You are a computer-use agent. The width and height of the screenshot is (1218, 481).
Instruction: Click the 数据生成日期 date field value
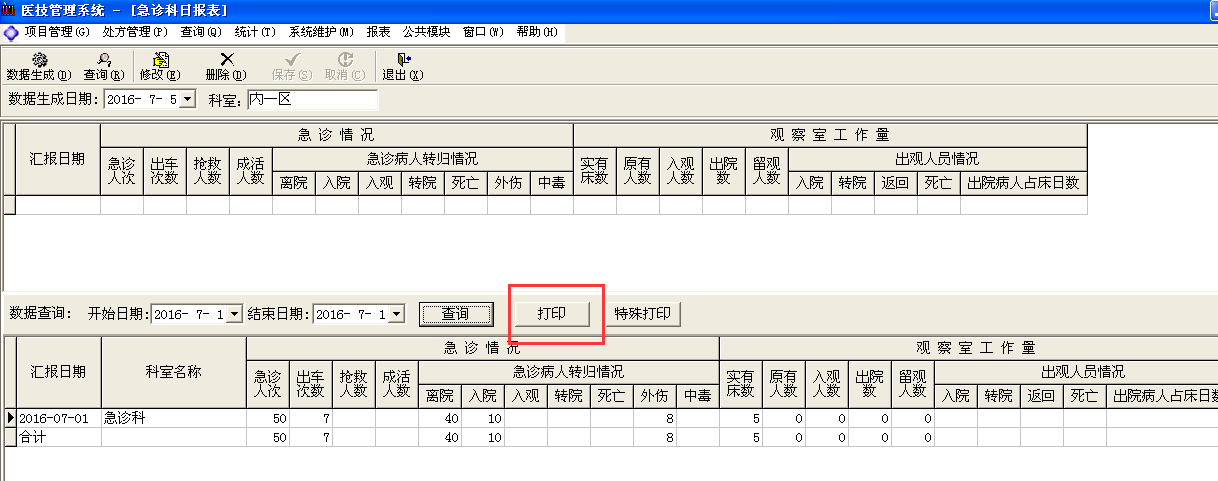[141, 100]
